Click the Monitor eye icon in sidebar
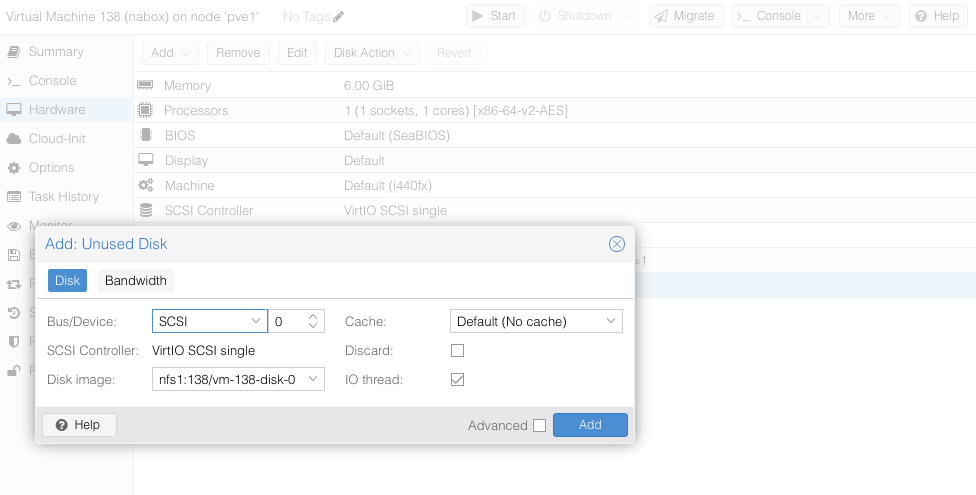The height and width of the screenshot is (495, 976). (x=14, y=226)
